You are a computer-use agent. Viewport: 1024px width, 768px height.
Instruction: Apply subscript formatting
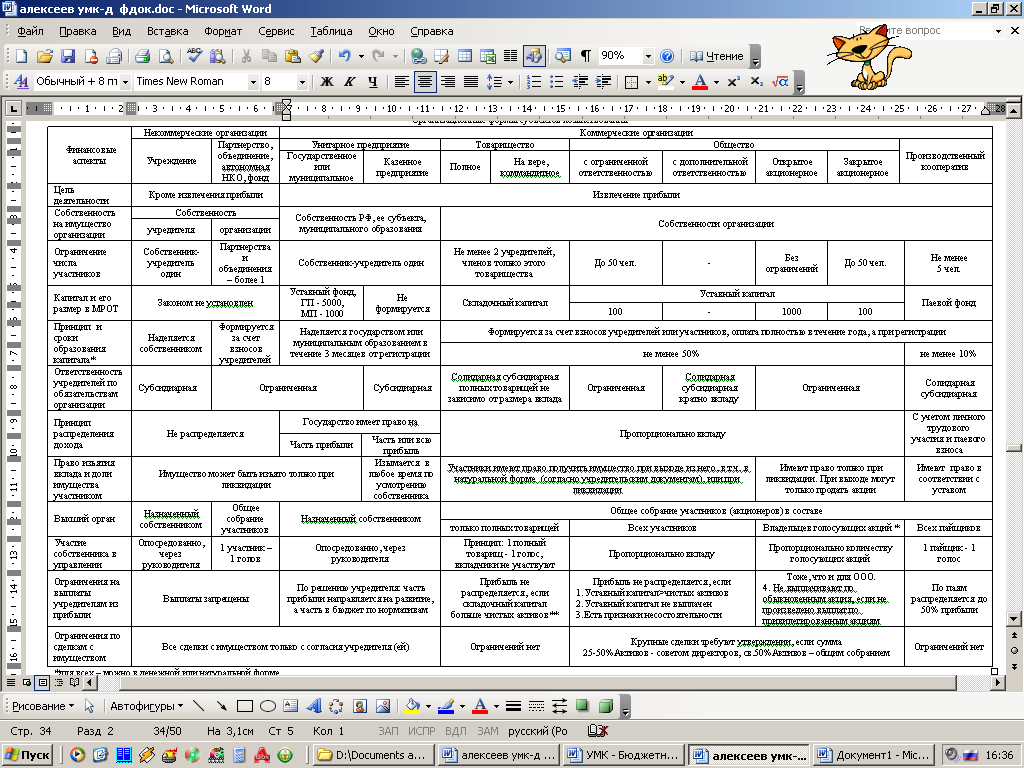click(x=756, y=82)
